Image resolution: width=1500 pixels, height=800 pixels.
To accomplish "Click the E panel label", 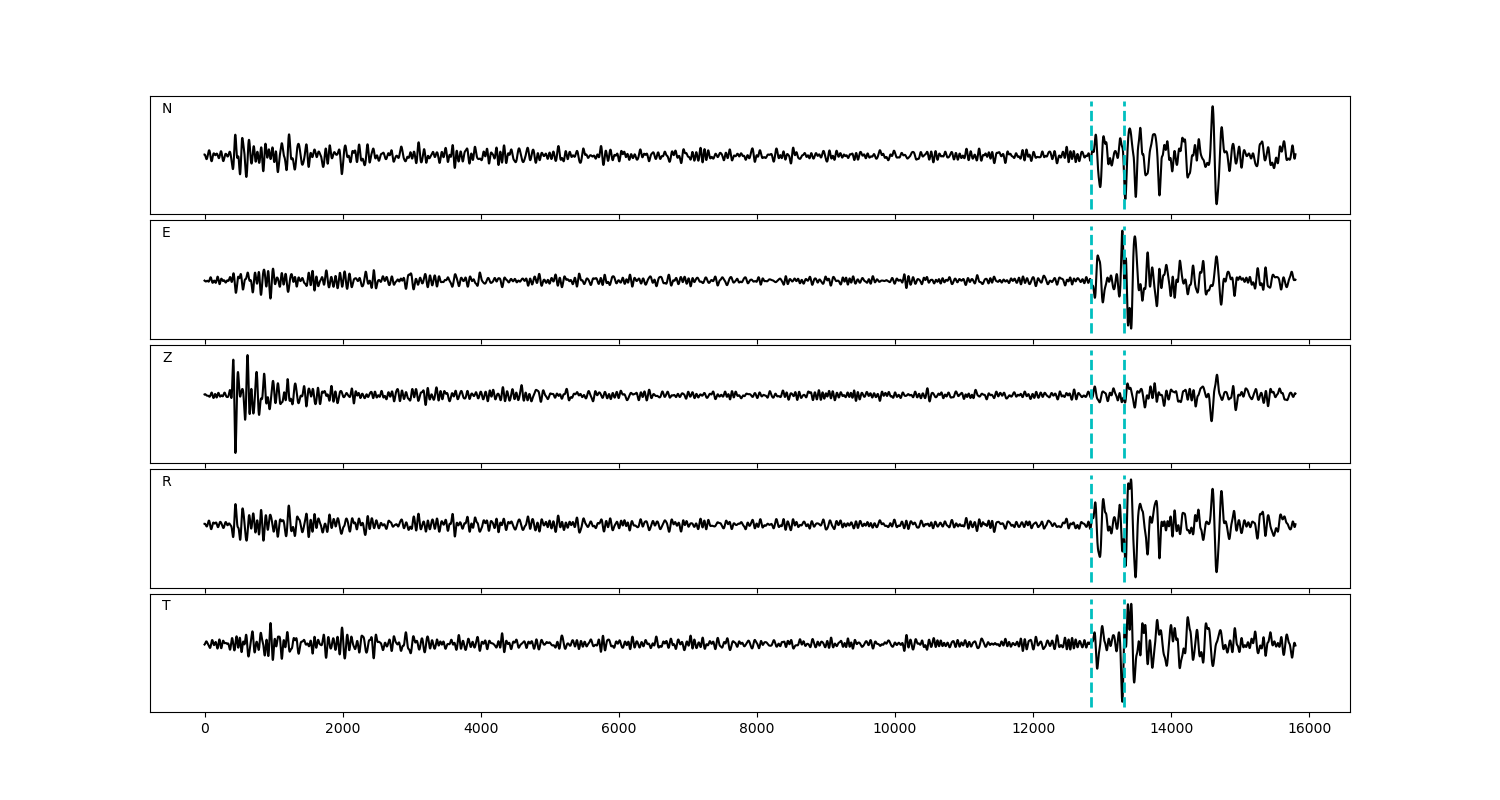I will coord(166,233).
